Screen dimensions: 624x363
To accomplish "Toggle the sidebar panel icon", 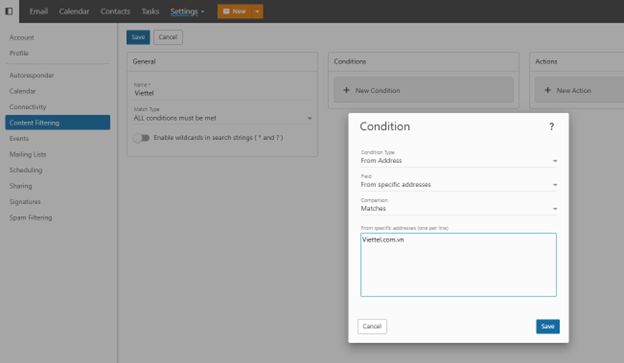I will pos(9,11).
